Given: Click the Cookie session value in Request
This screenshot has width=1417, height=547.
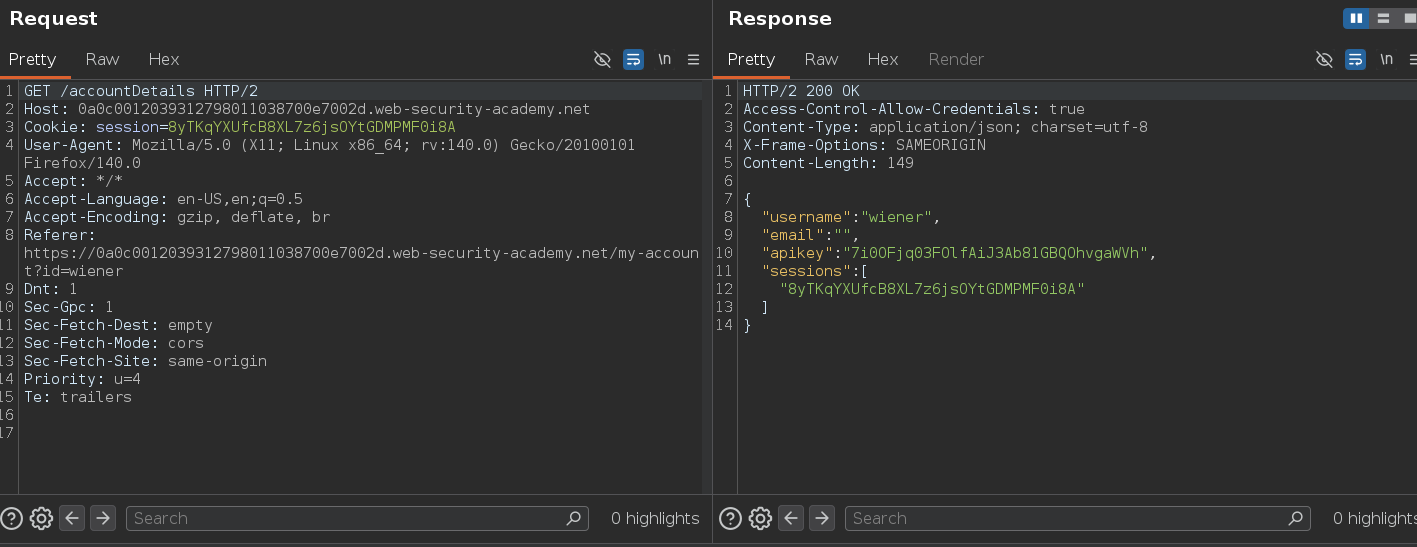Looking at the screenshot, I should [311, 127].
